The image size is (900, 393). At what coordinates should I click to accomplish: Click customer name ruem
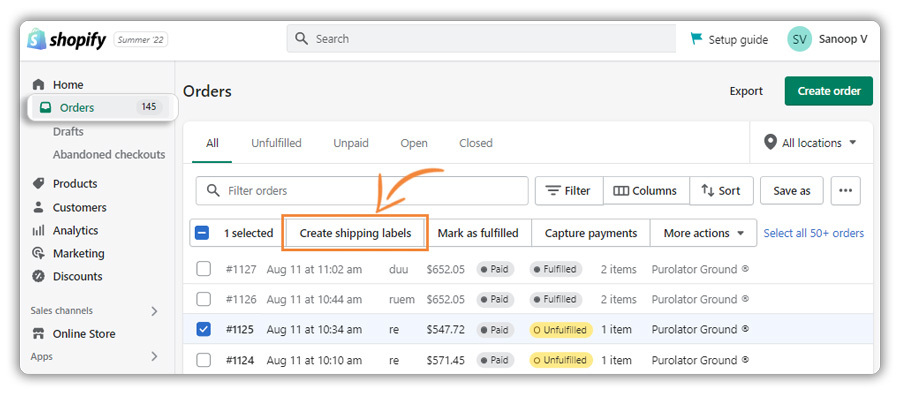click(x=401, y=299)
